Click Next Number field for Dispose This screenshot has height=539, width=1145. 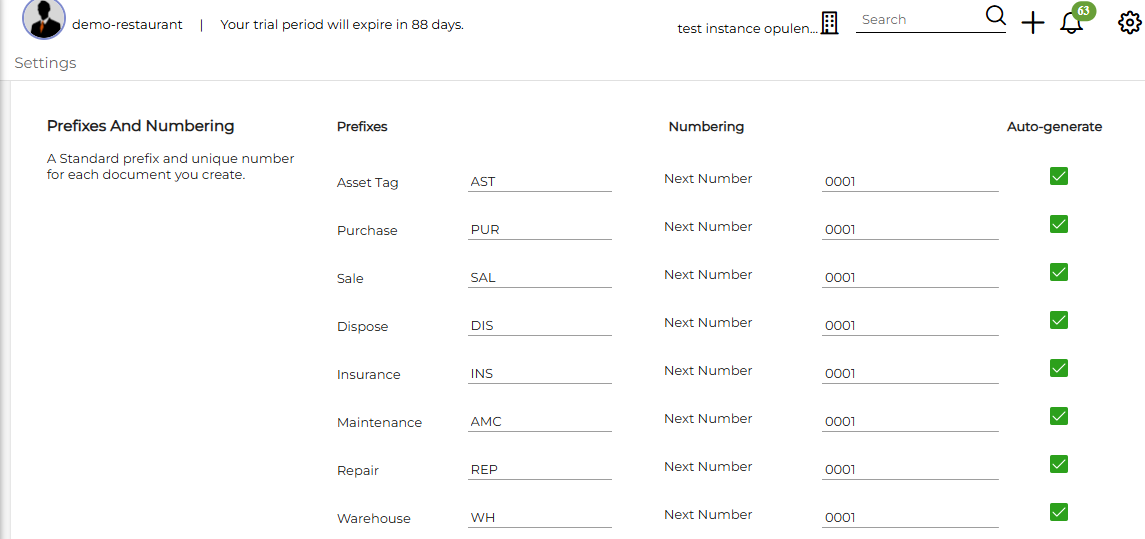click(910, 326)
